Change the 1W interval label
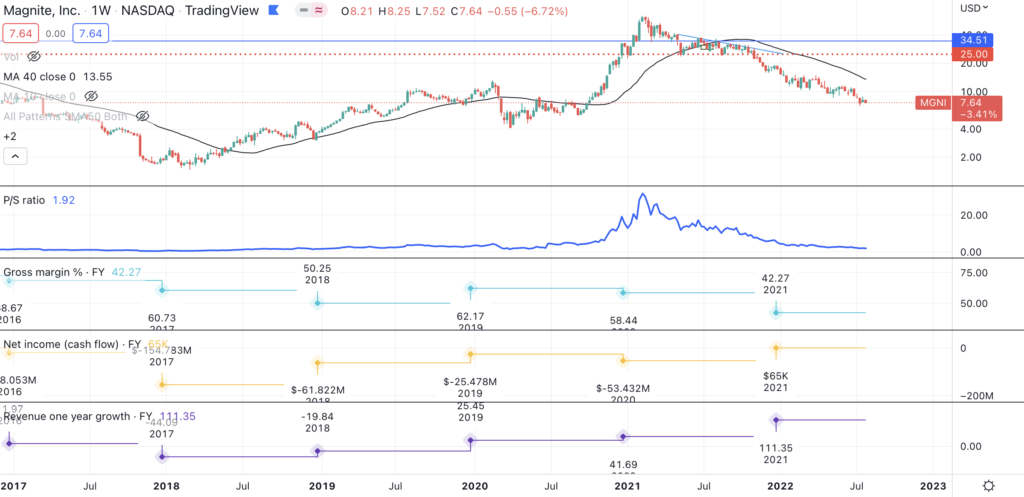 pyautogui.click(x=103, y=11)
